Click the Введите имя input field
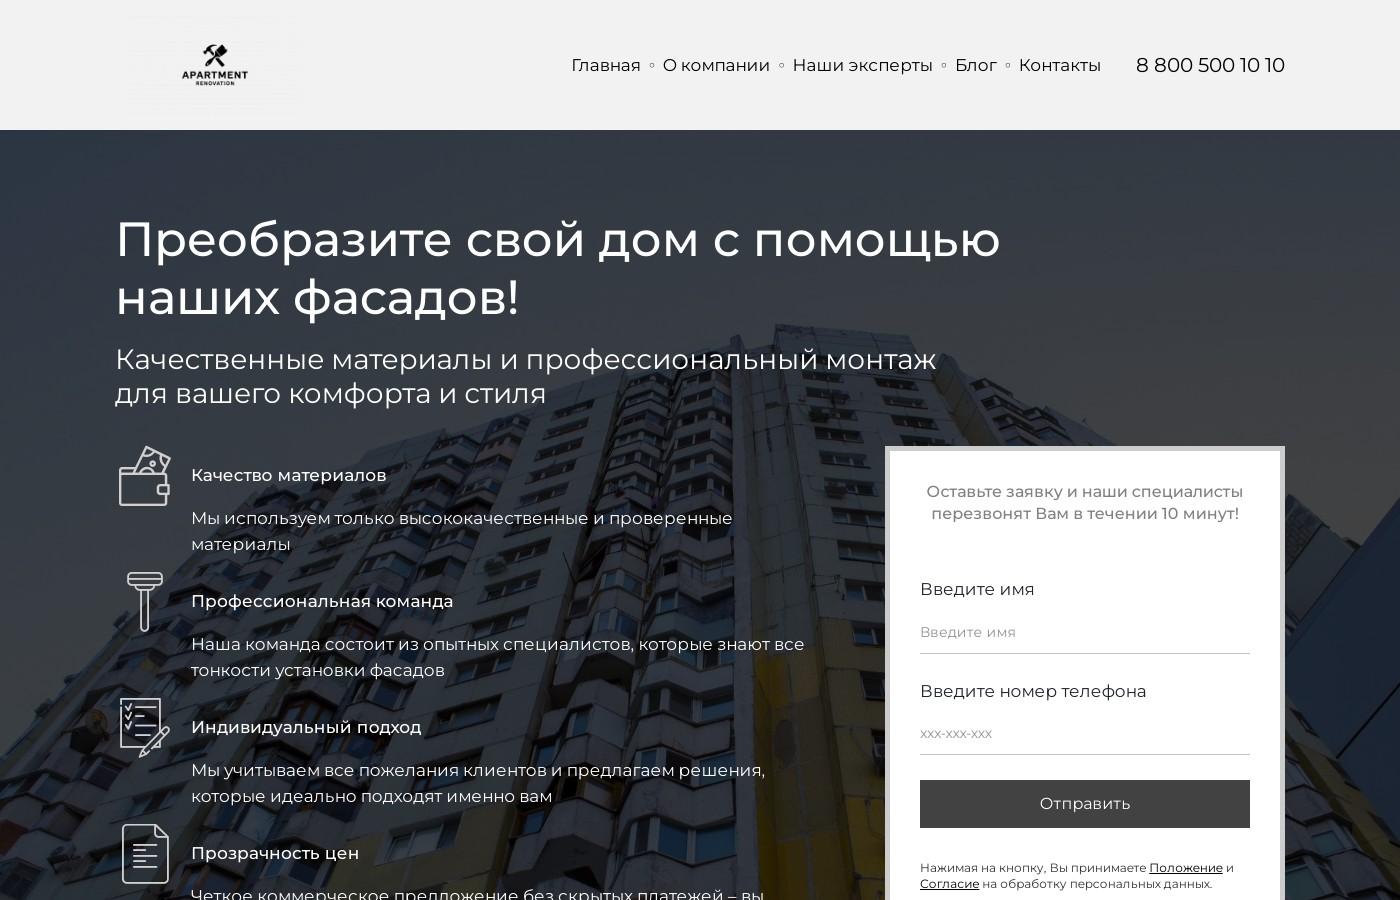The width and height of the screenshot is (1400, 900). tap(1084, 632)
